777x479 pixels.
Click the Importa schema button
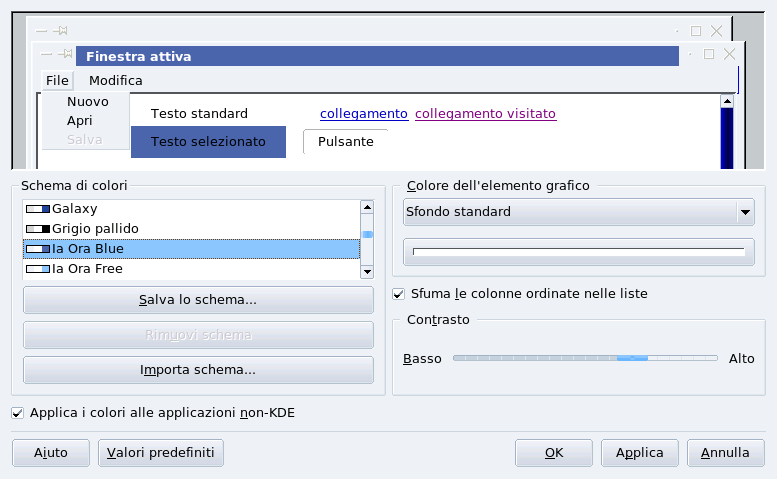198,370
